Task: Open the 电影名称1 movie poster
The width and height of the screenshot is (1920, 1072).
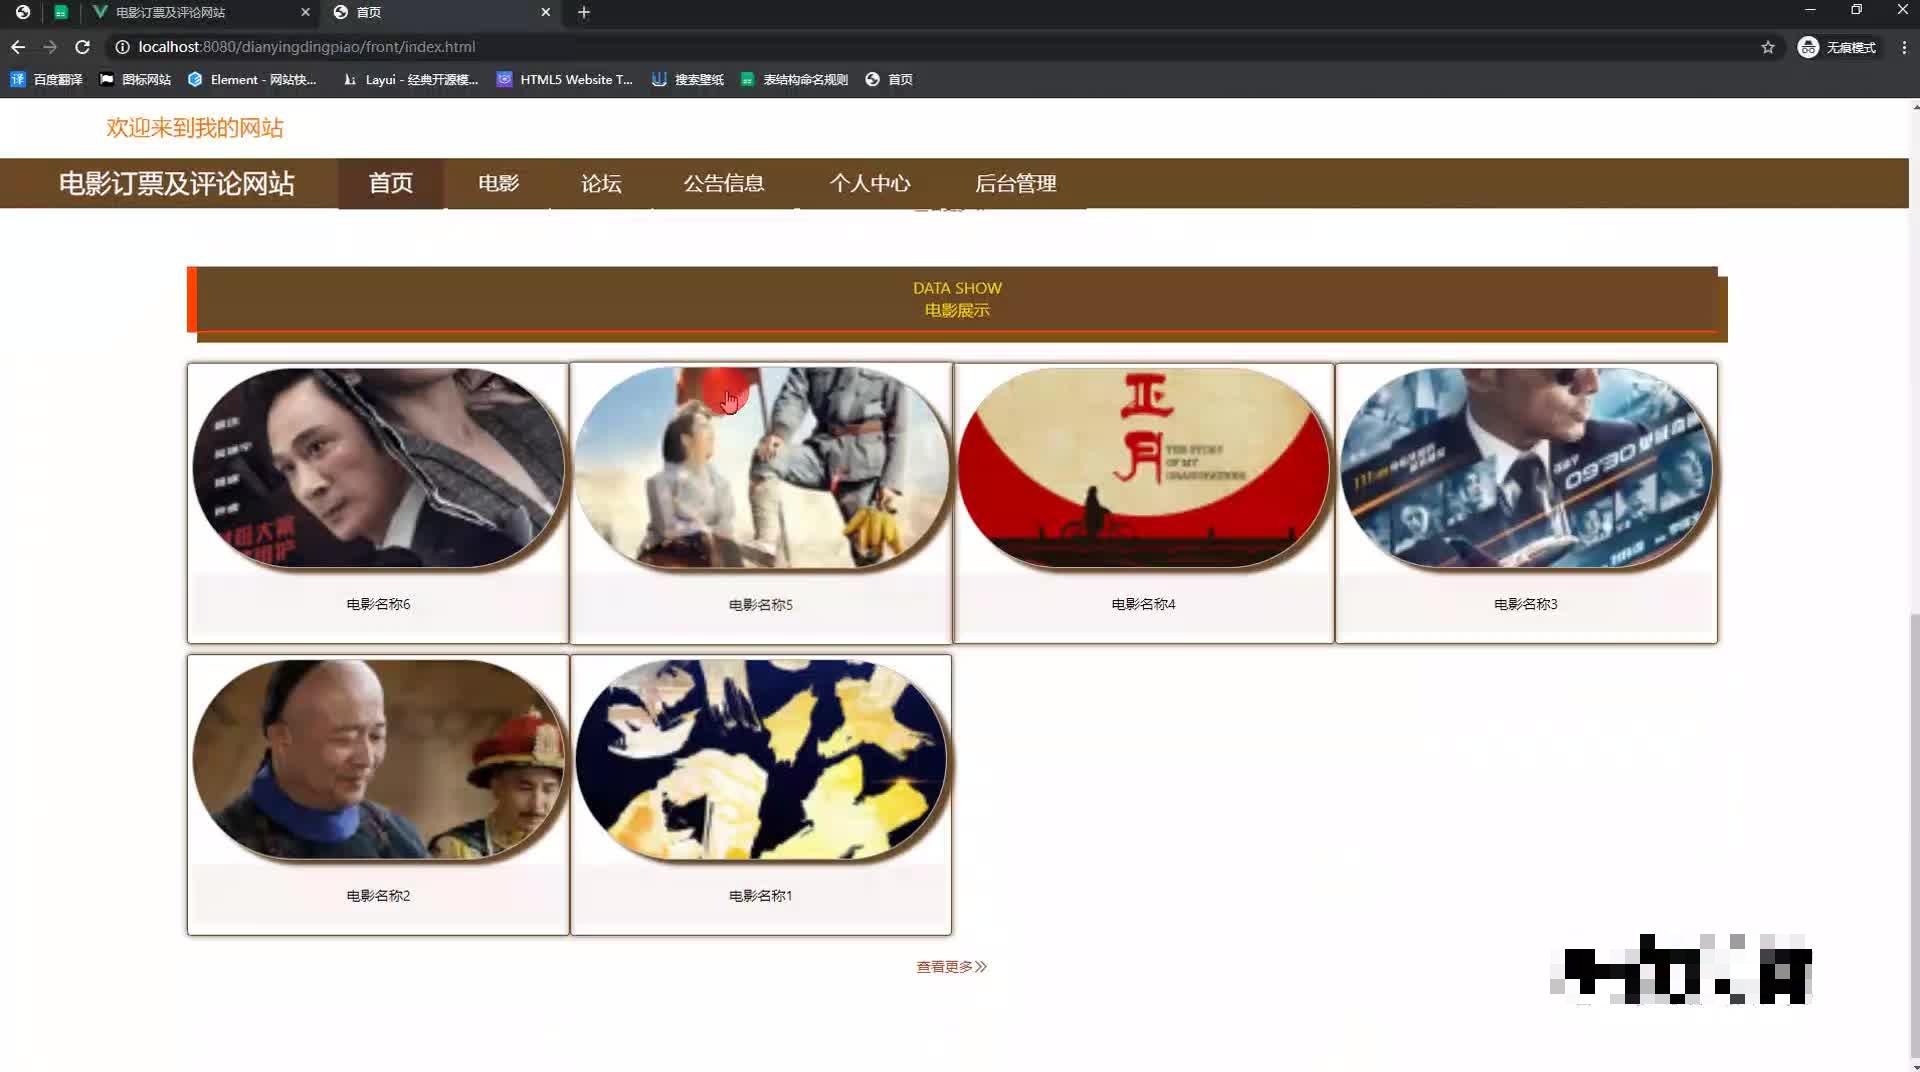Action: point(760,760)
